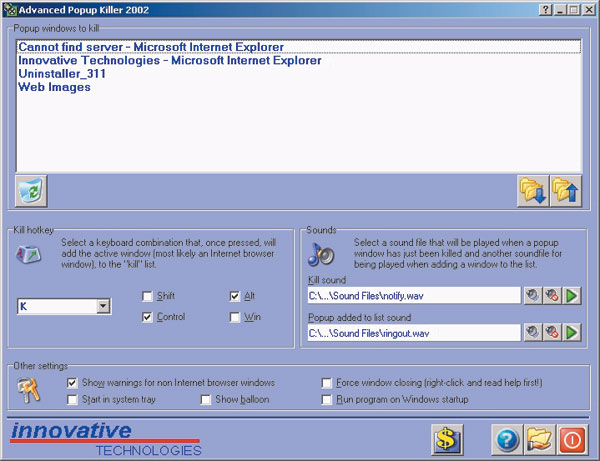Browse for the Kill sound file

click(533, 296)
